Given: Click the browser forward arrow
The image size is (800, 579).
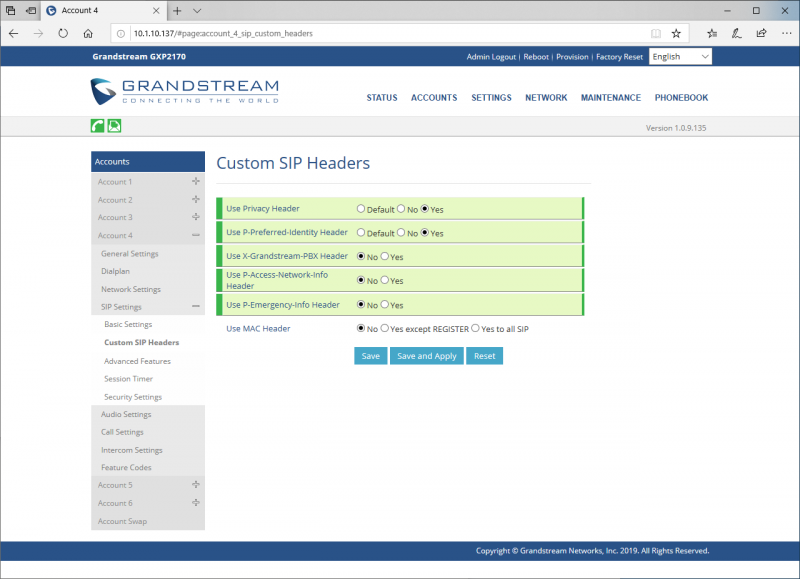Looking at the screenshot, I should (x=38, y=34).
